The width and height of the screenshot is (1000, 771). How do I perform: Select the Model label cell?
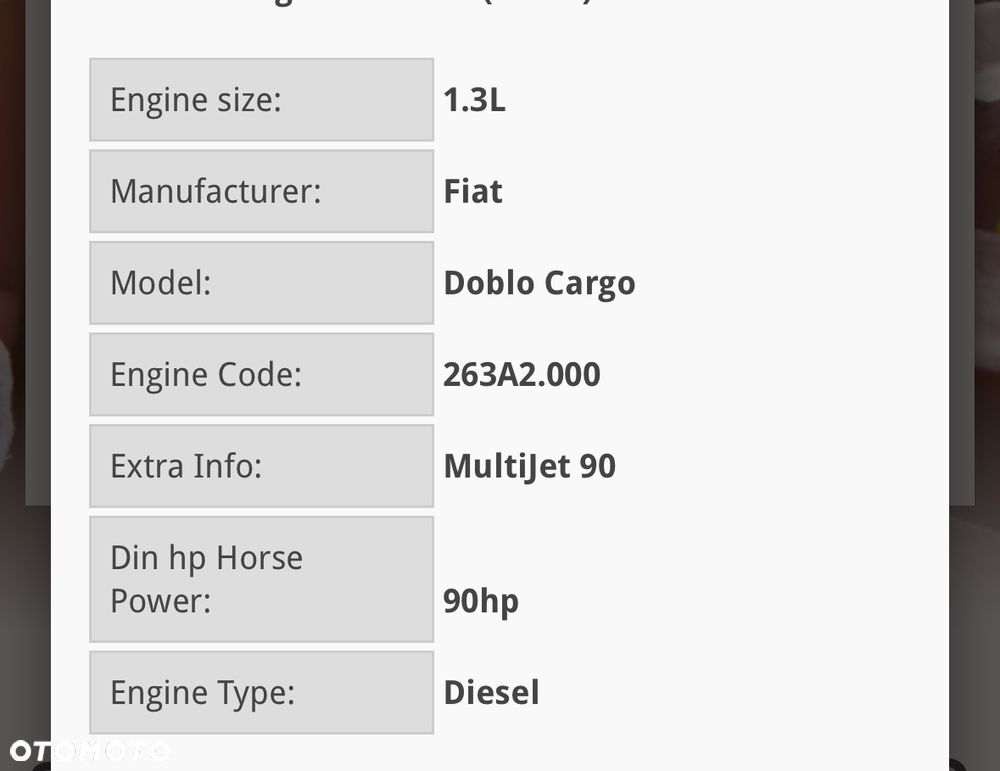(261, 283)
